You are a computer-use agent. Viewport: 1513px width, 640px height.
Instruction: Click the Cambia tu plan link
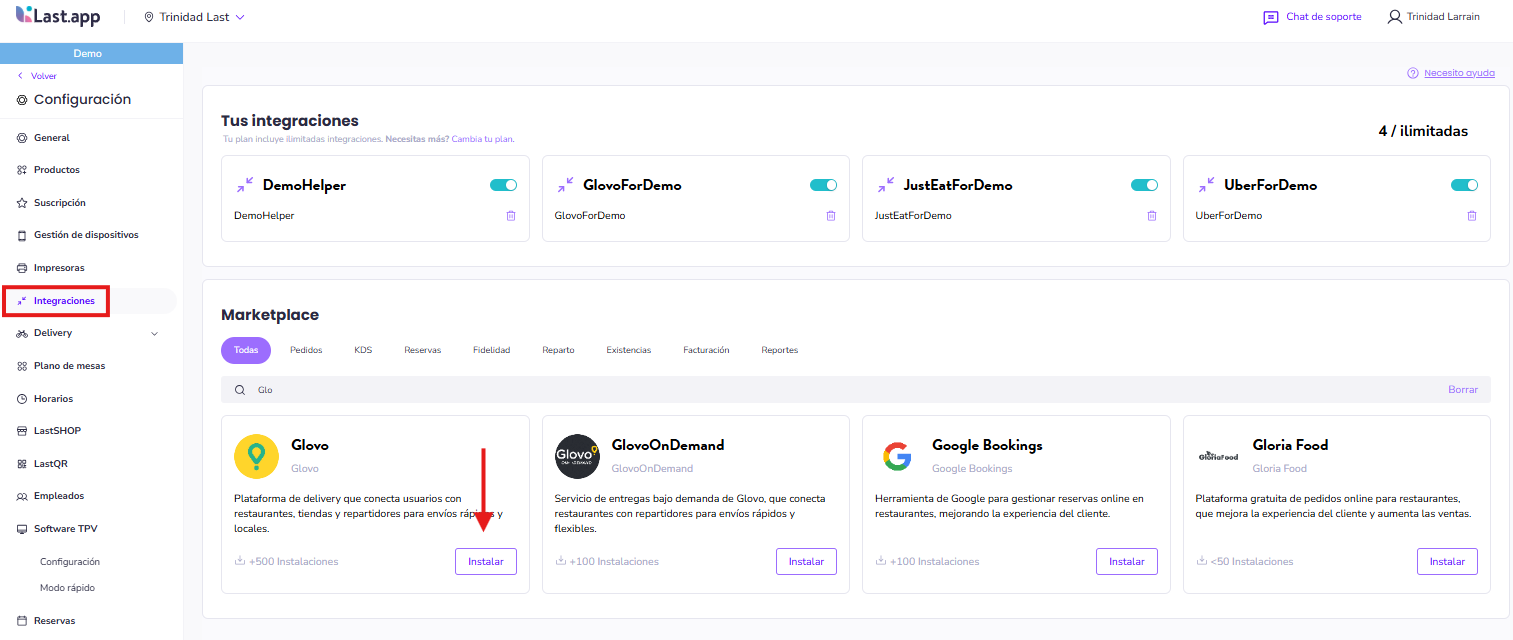(482, 139)
